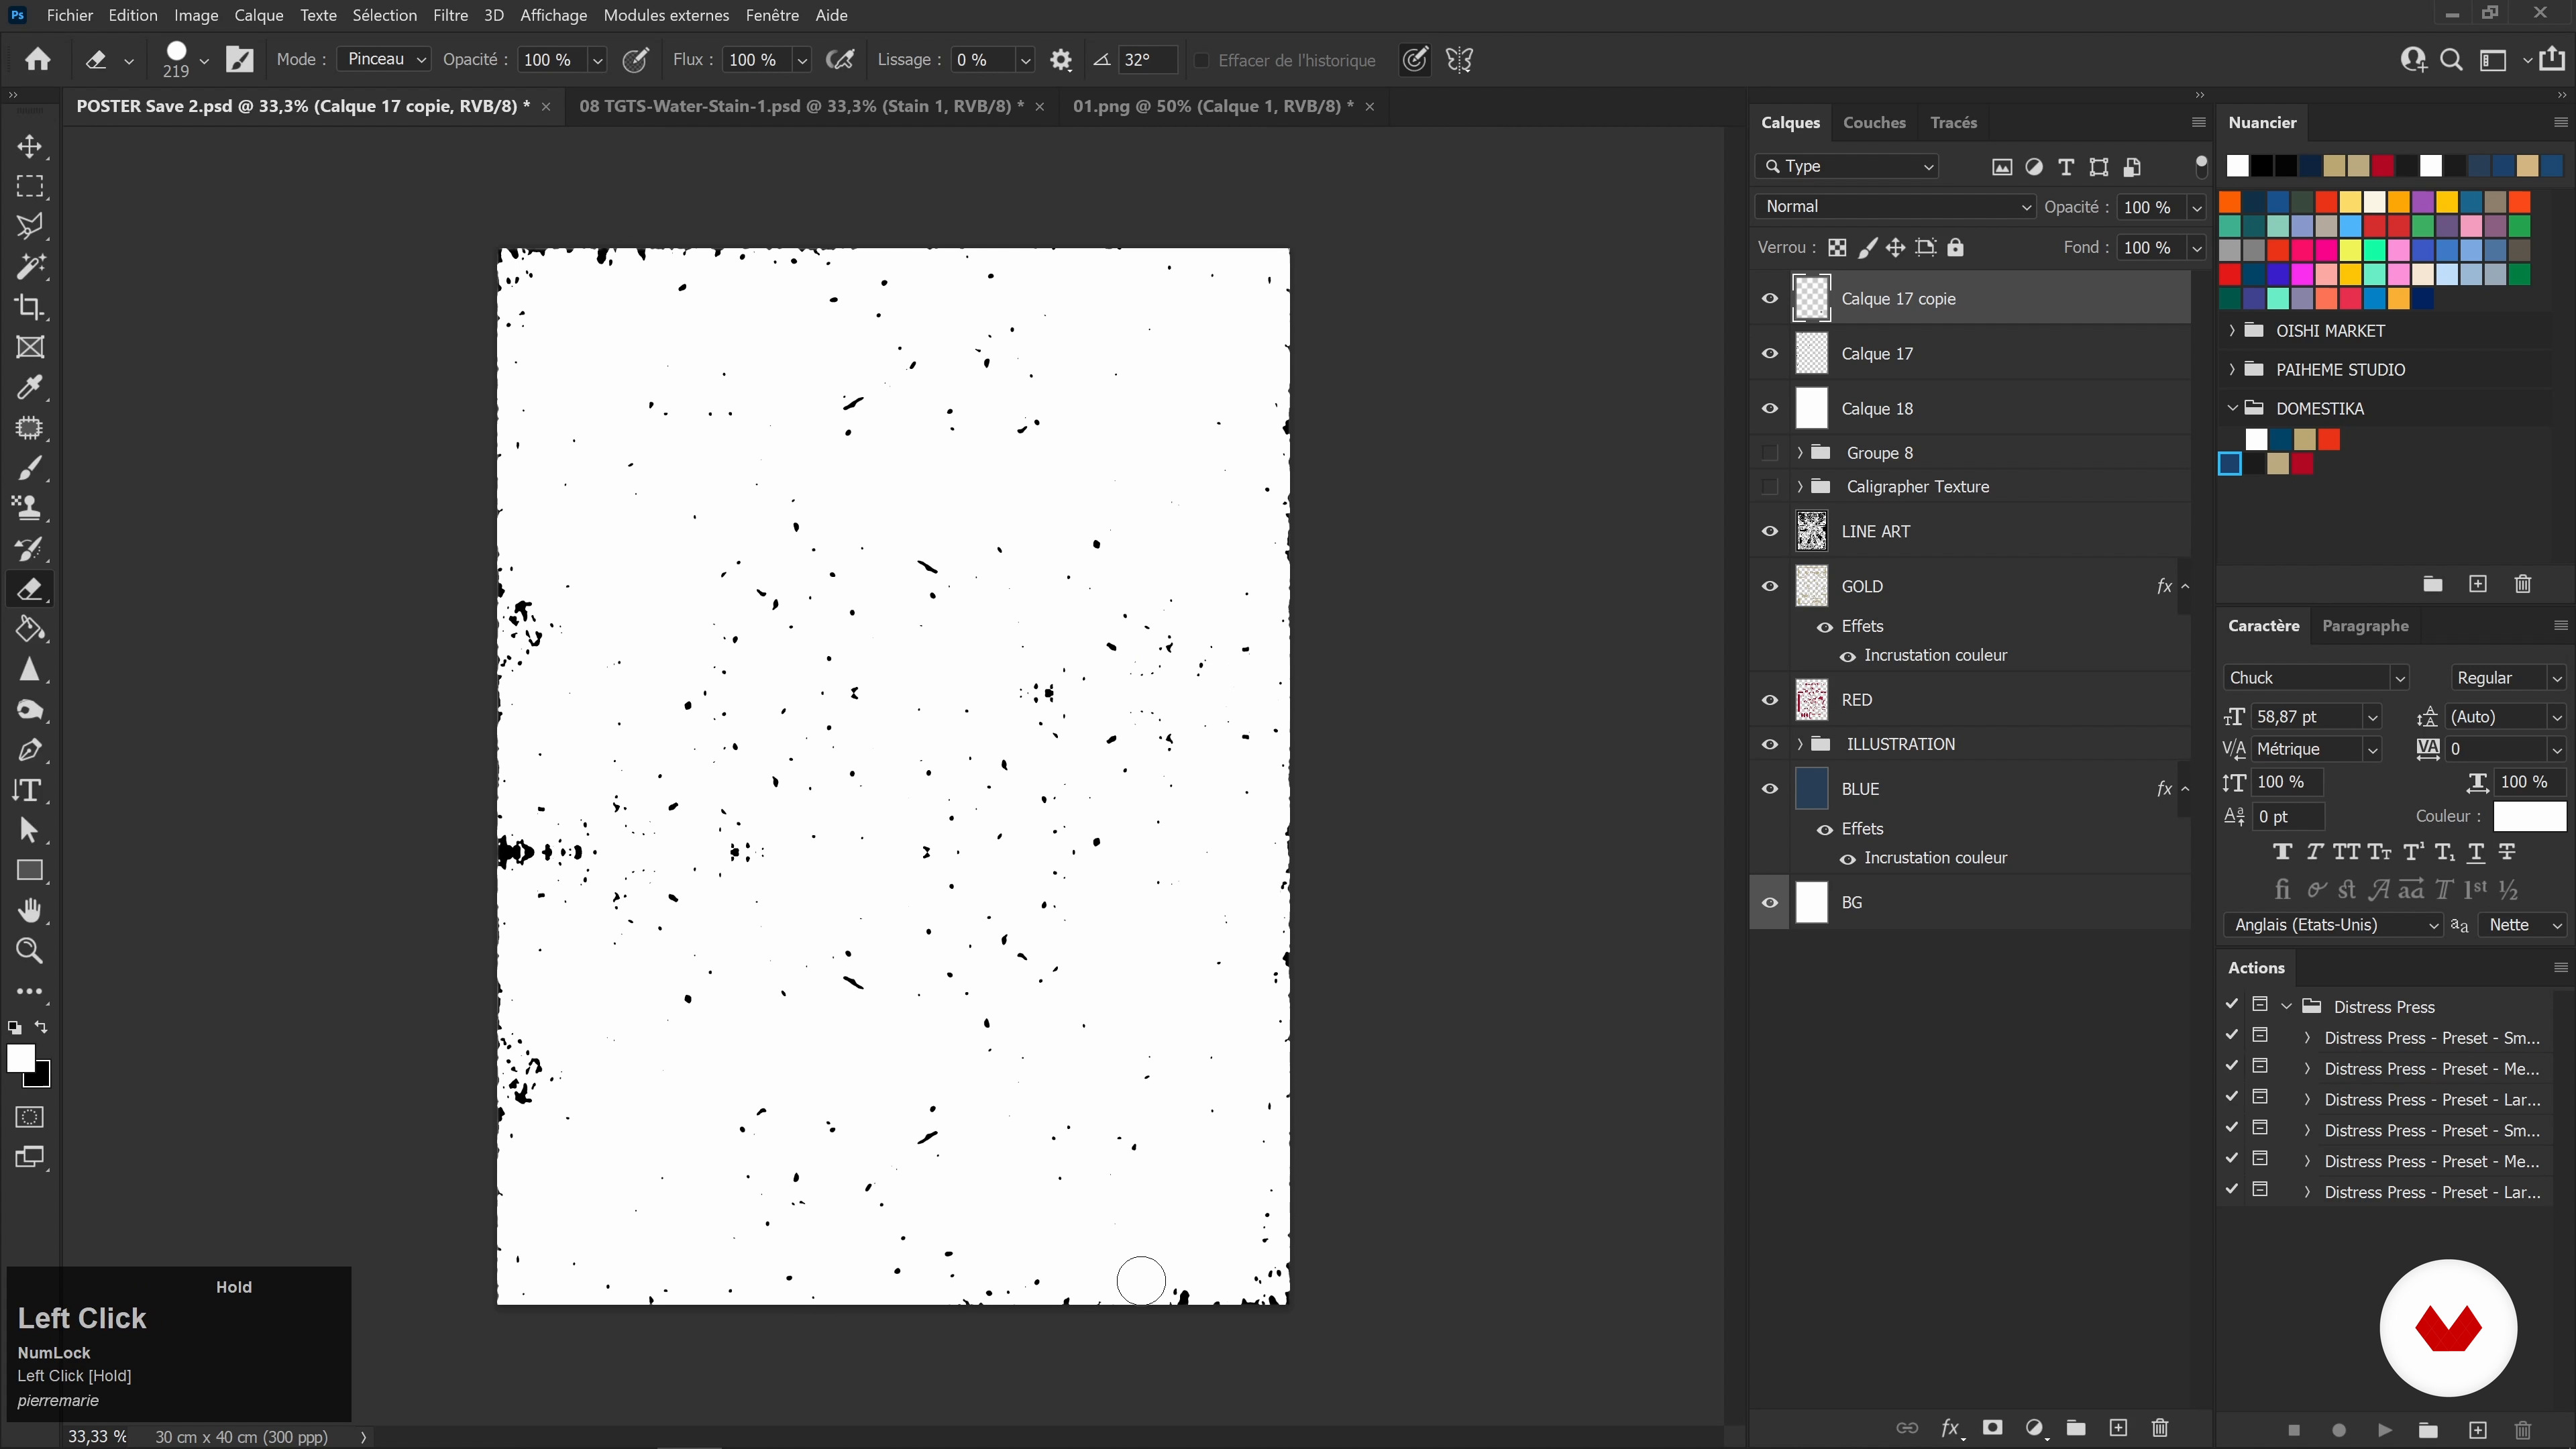Select the Zoom tool in toolbar
This screenshot has width=2576, height=1449.
point(29,951)
